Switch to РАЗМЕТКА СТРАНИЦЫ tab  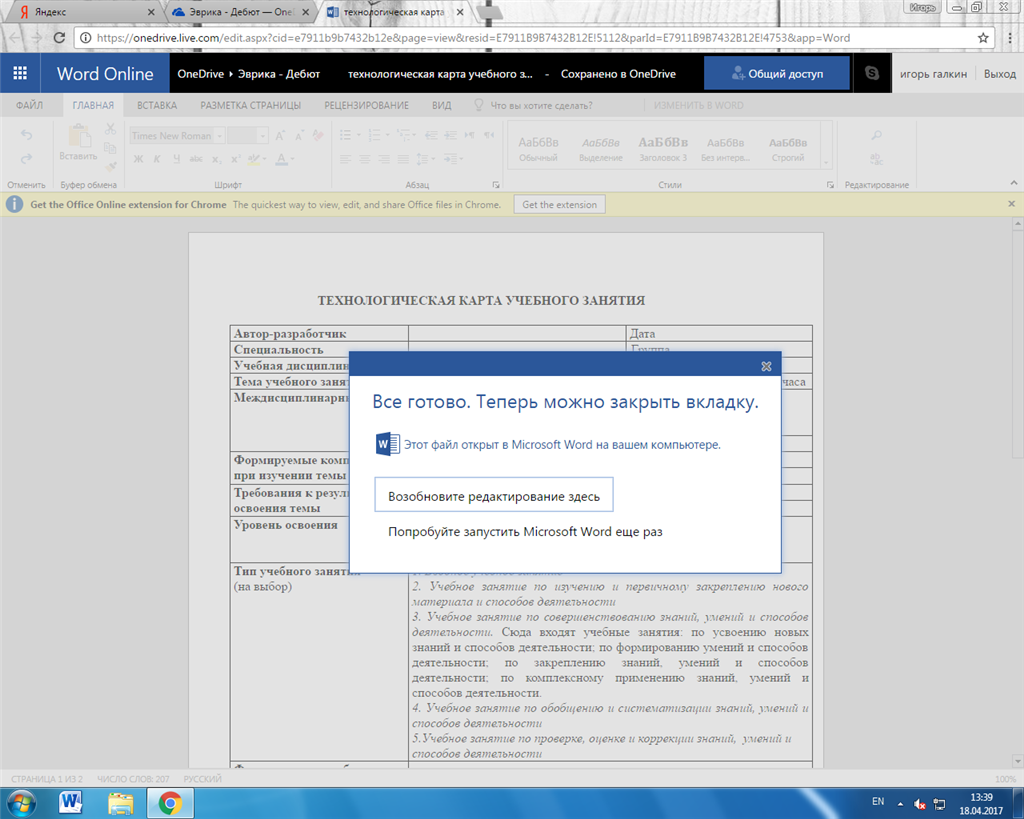point(251,105)
